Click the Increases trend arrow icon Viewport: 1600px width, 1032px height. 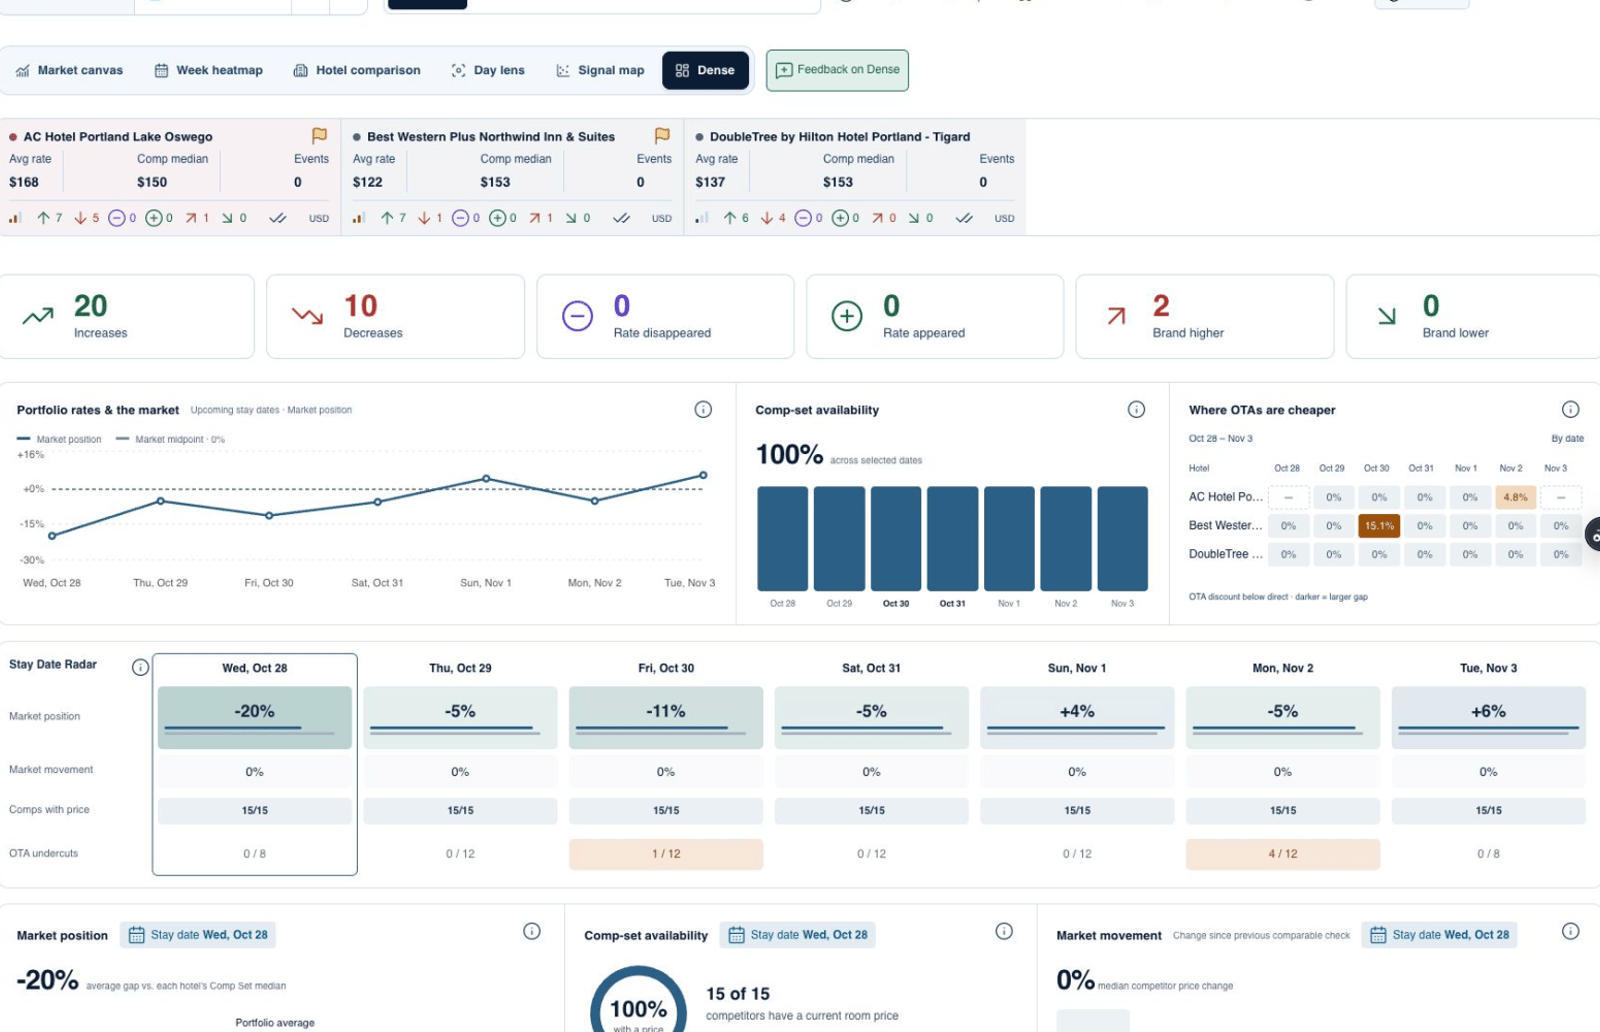pyautogui.click(x=38, y=316)
